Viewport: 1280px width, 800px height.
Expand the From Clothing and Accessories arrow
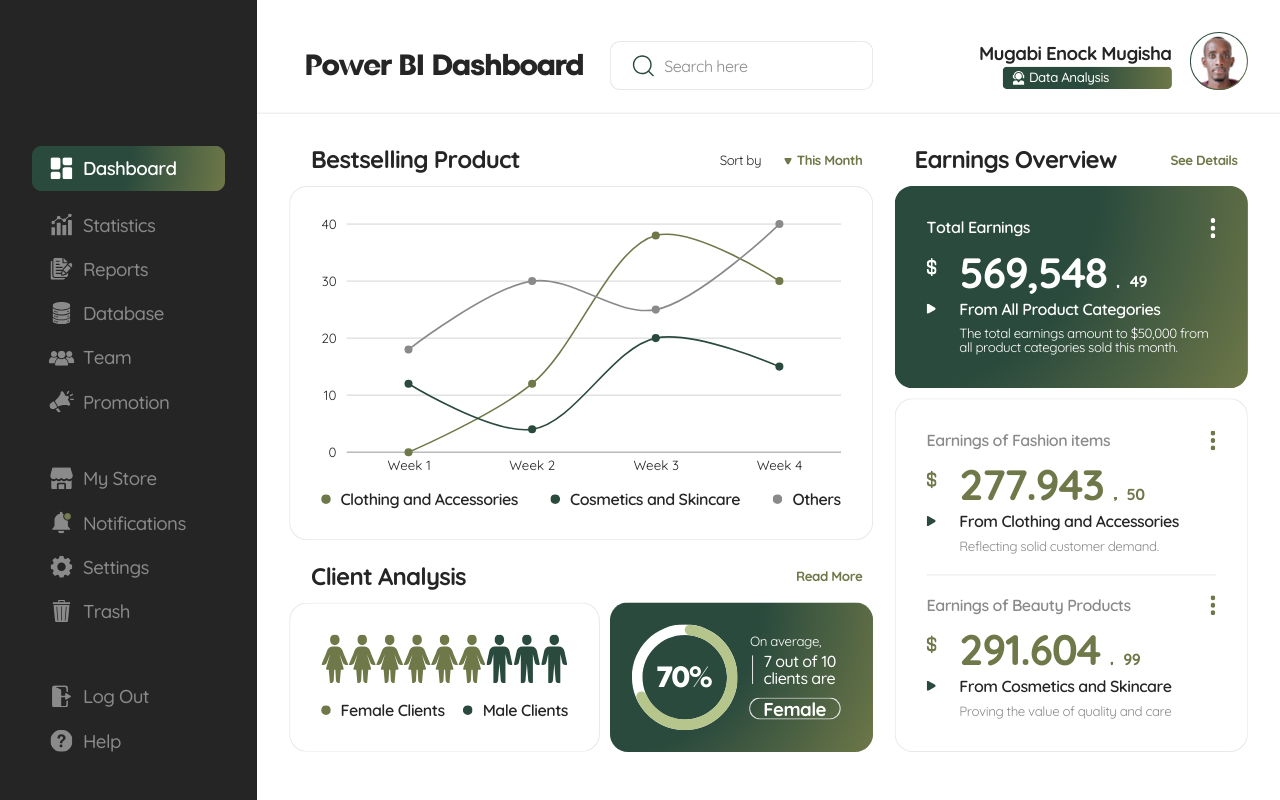tap(931, 521)
